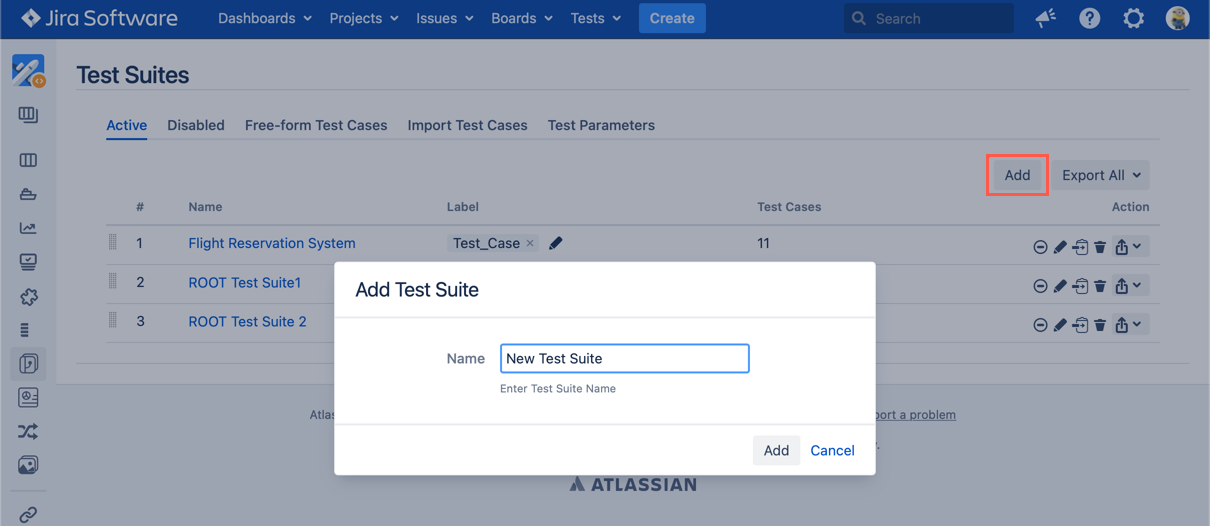Click the puzzle piece icon in sidebar
This screenshot has height=526, width=1210.
click(x=28, y=297)
